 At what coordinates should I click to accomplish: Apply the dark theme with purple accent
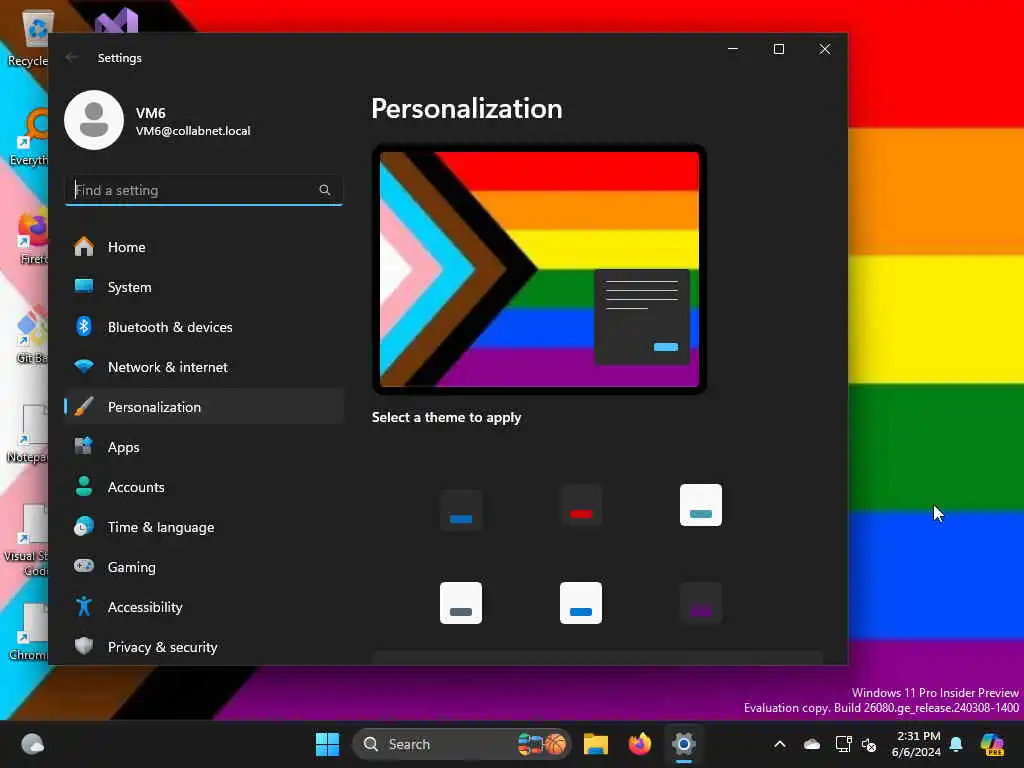pos(701,603)
